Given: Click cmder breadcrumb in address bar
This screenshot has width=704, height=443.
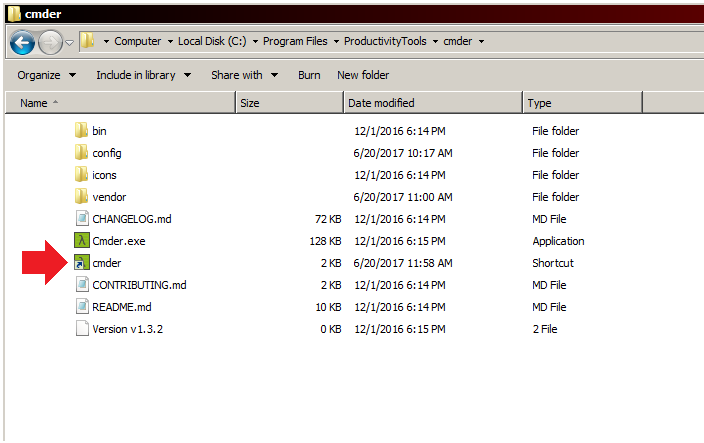Looking at the screenshot, I should [458, 41].
